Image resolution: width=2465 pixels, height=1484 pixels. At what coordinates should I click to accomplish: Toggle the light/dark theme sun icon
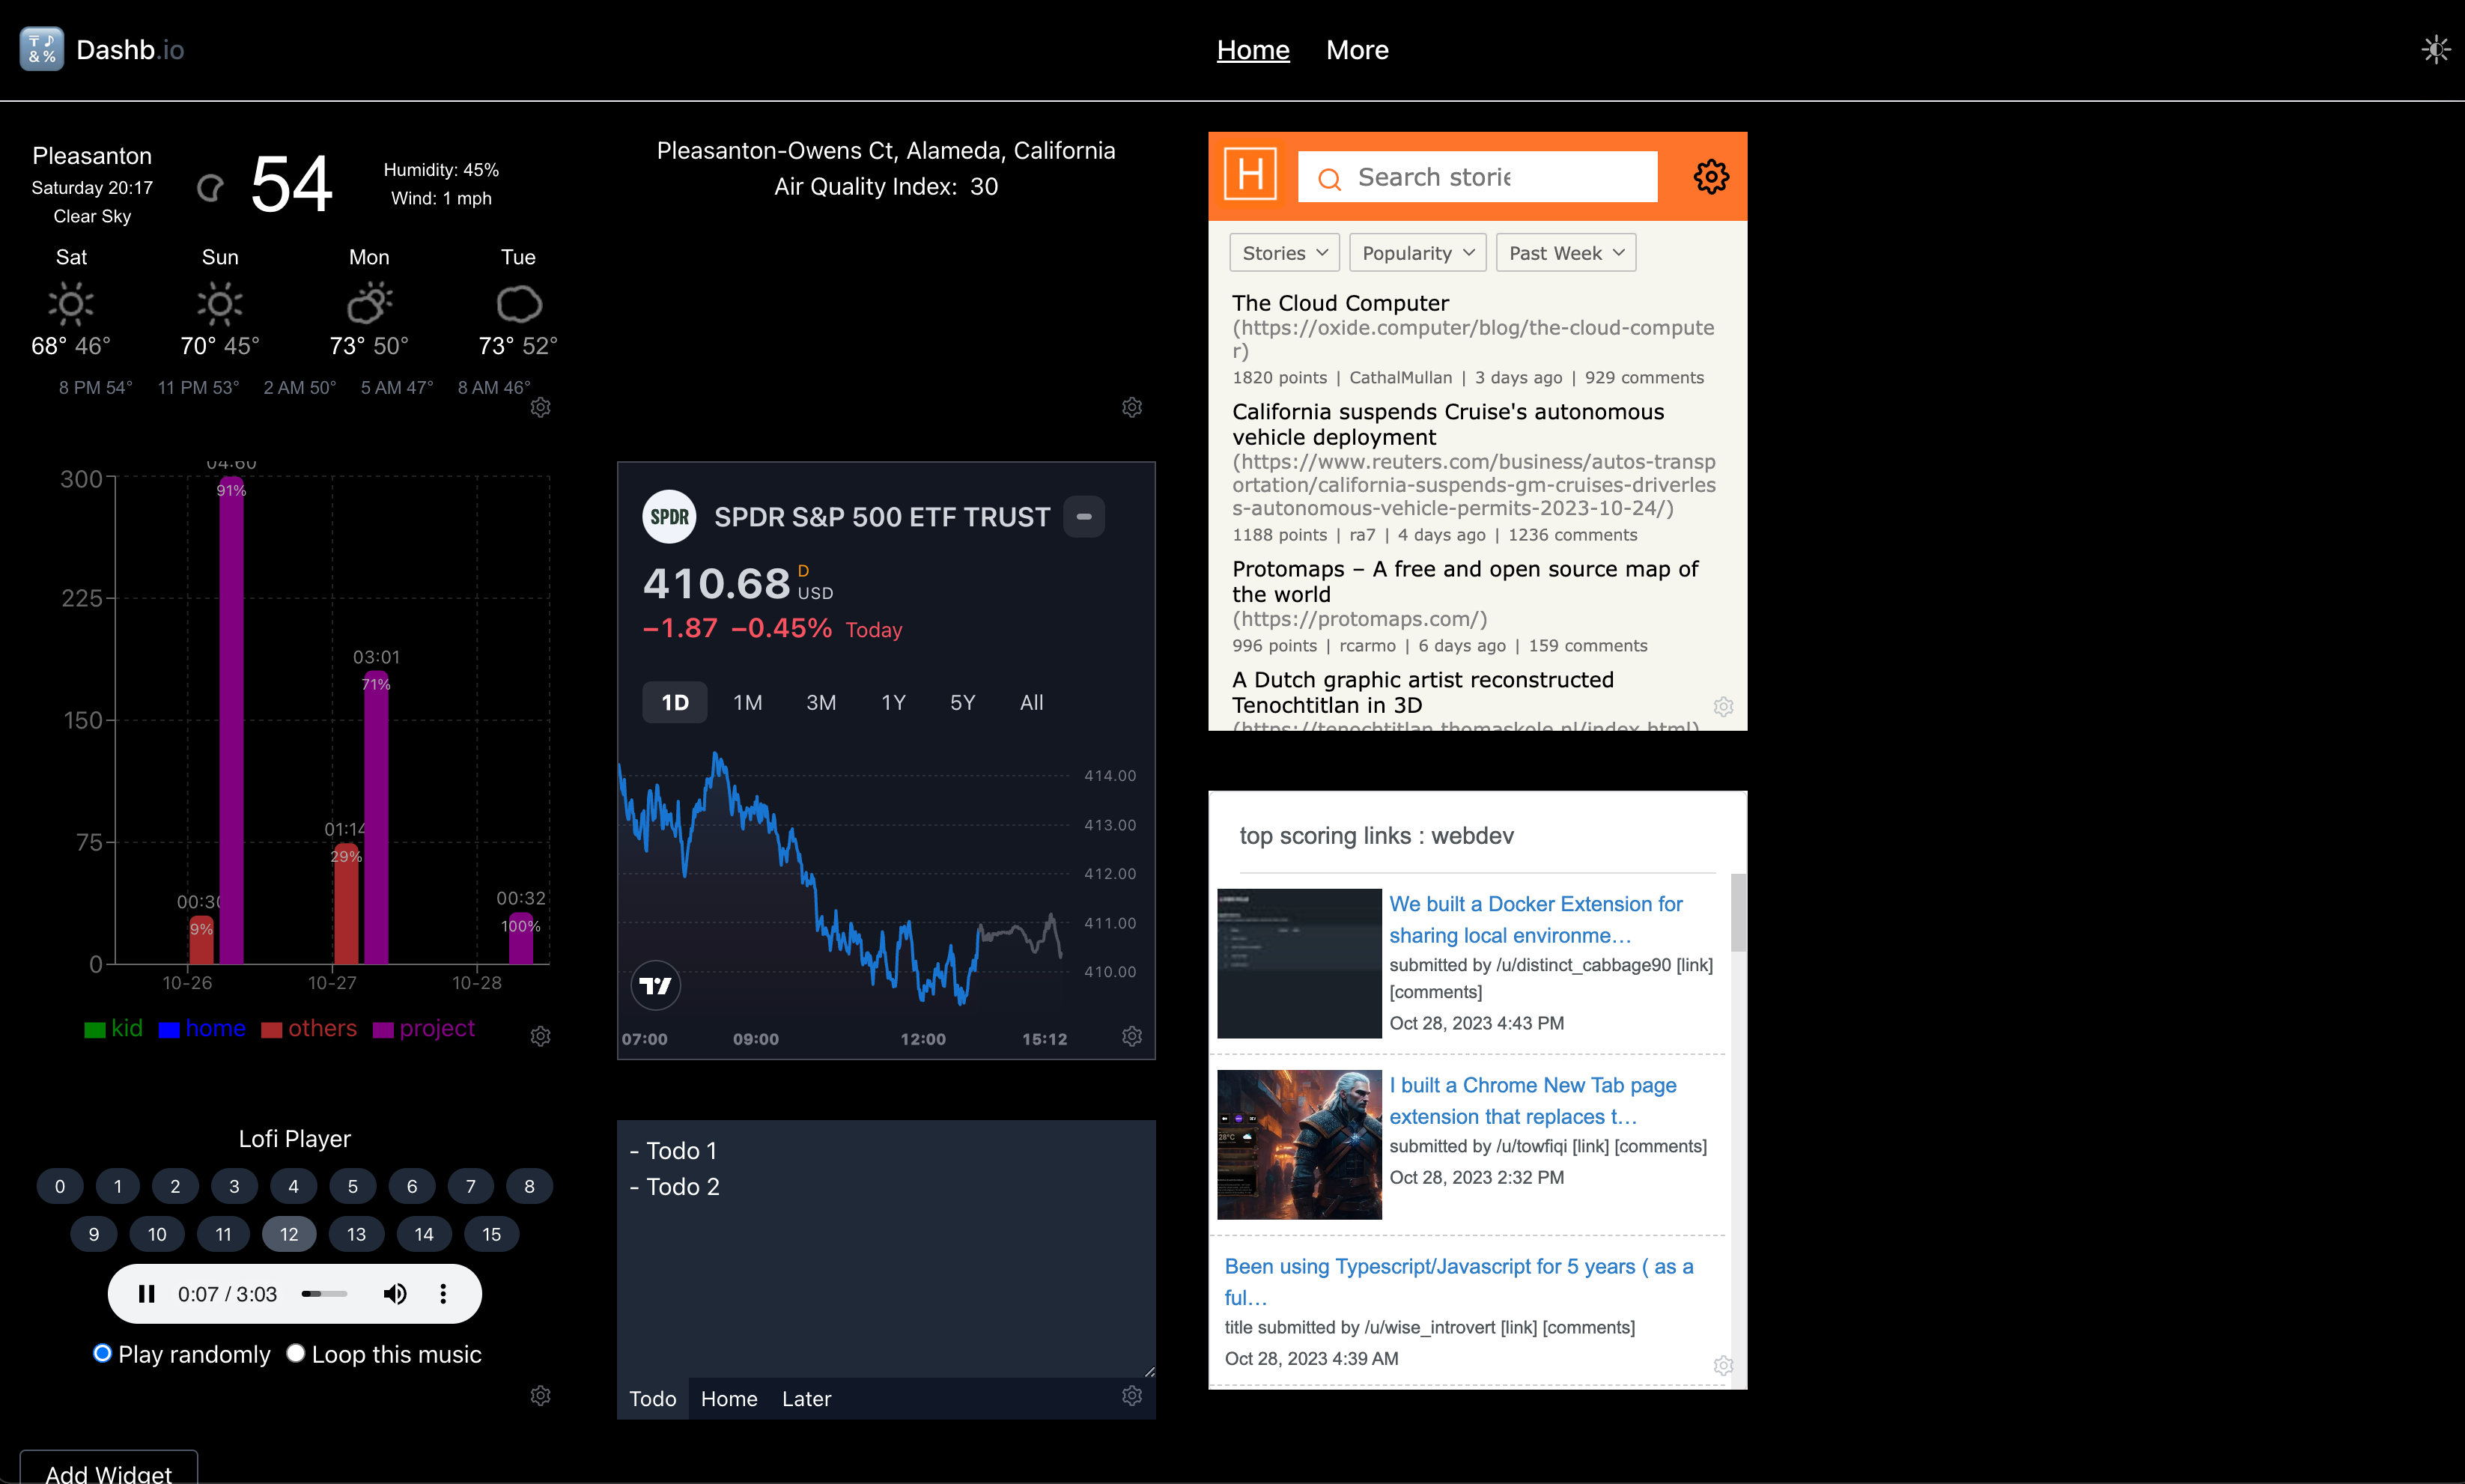(x=2436, y=50)
